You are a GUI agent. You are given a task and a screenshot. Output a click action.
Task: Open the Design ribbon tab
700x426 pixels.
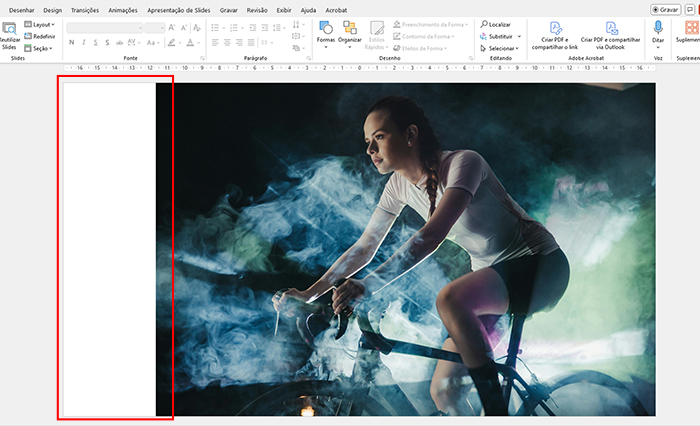coord(53,10)
